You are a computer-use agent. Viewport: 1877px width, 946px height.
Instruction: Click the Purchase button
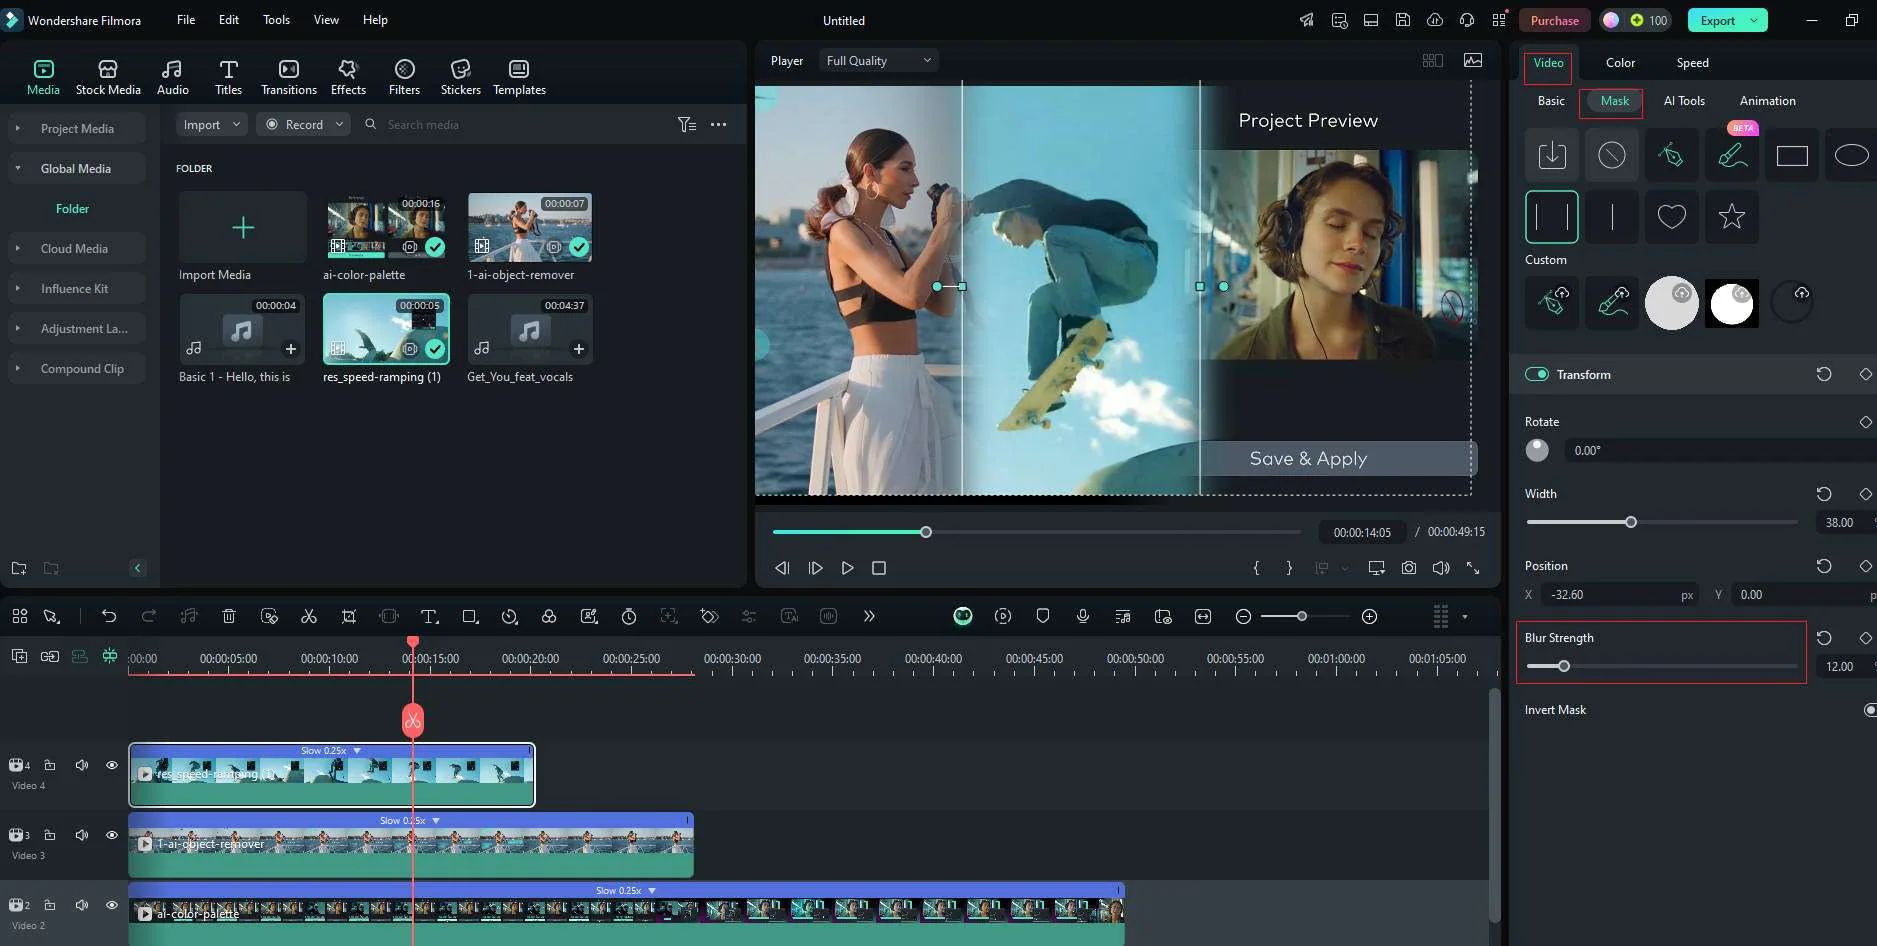[1554, 20]
